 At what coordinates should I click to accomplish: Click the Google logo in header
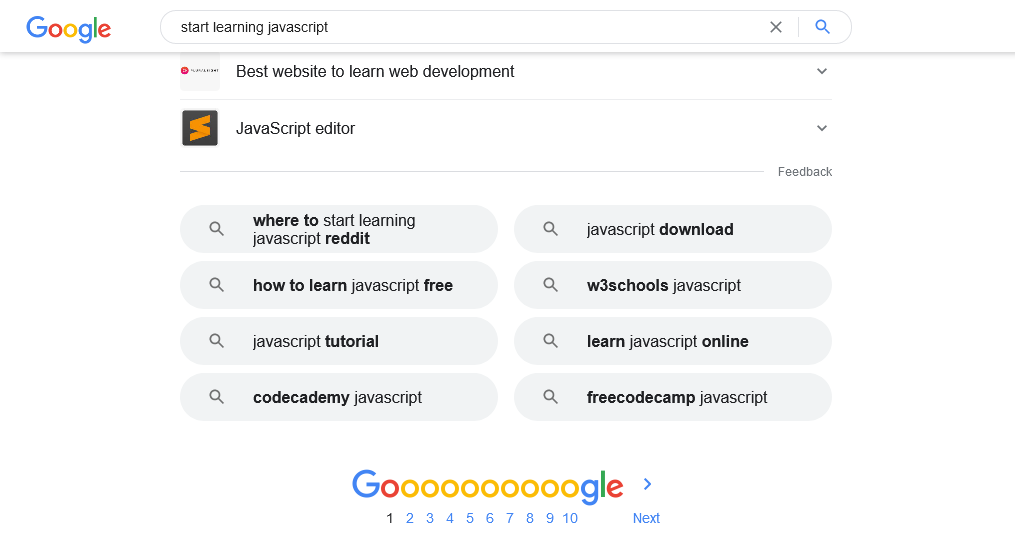(69, 28)
